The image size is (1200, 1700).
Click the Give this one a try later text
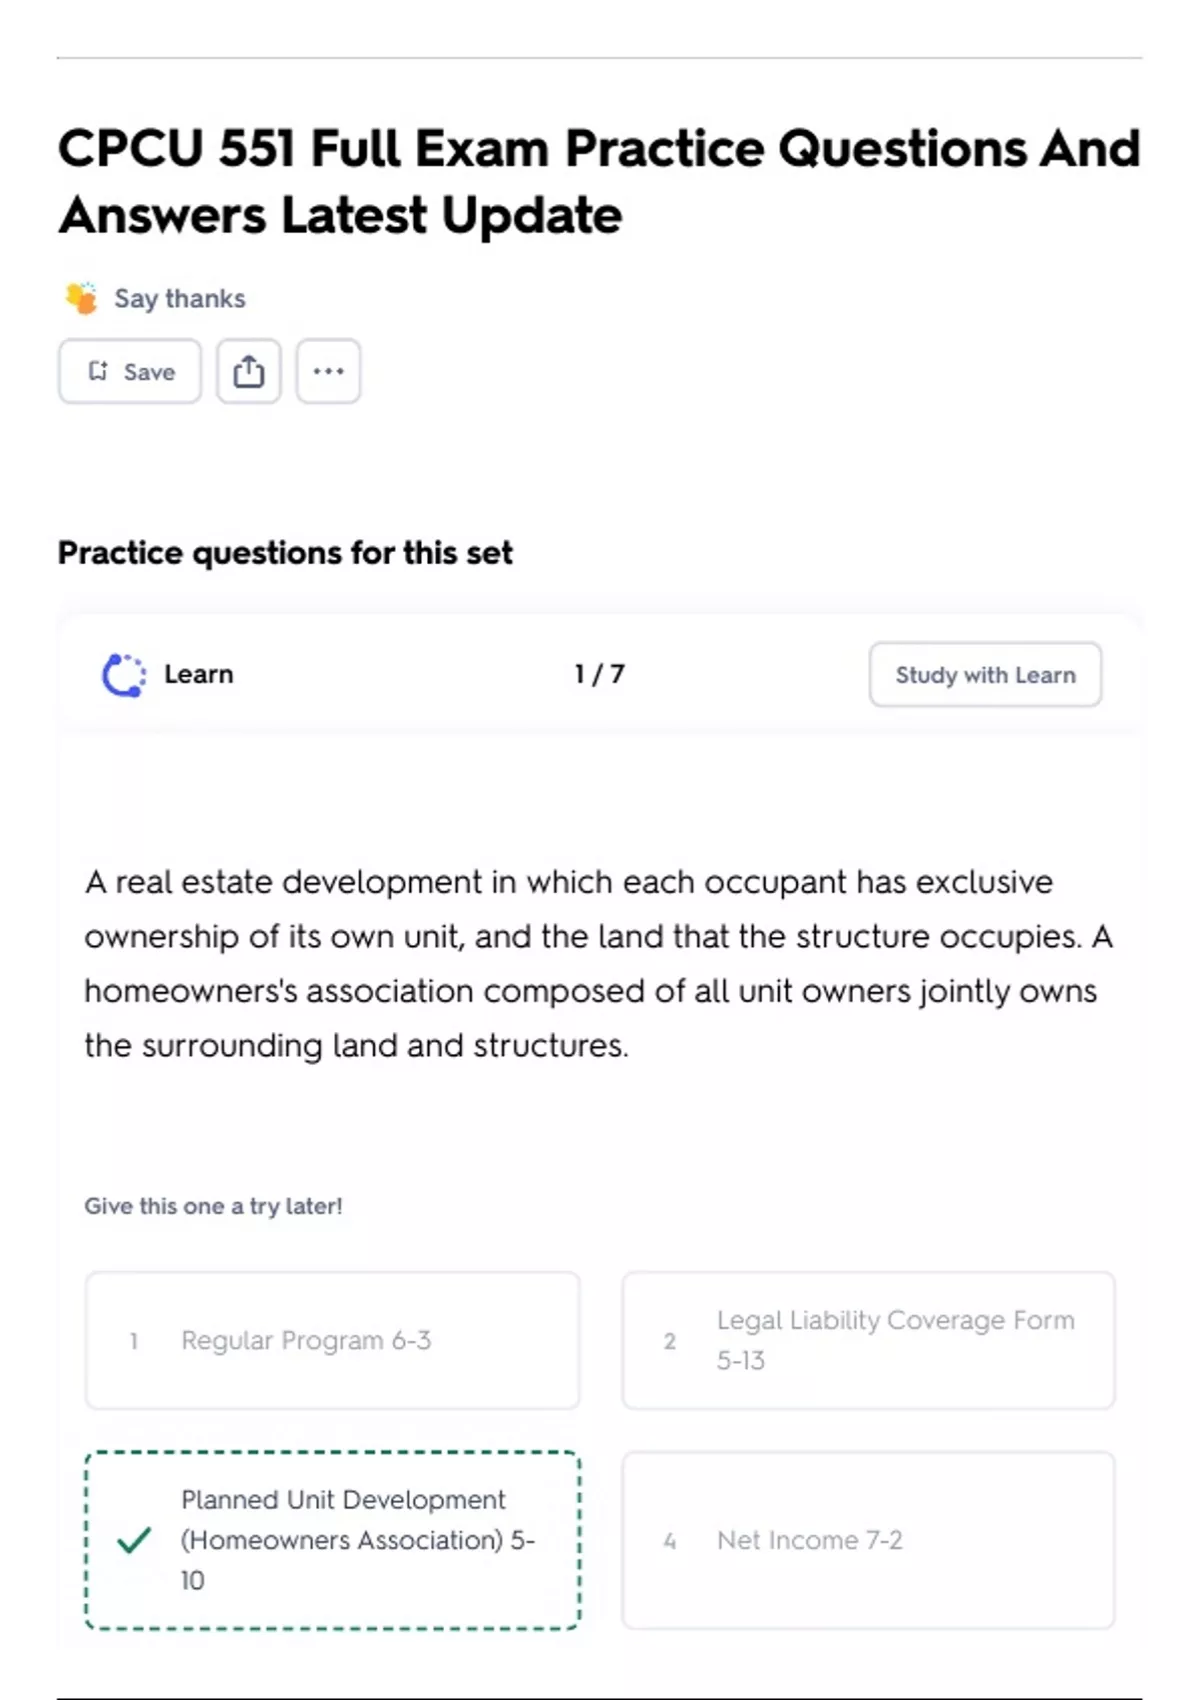point(213,1206)
